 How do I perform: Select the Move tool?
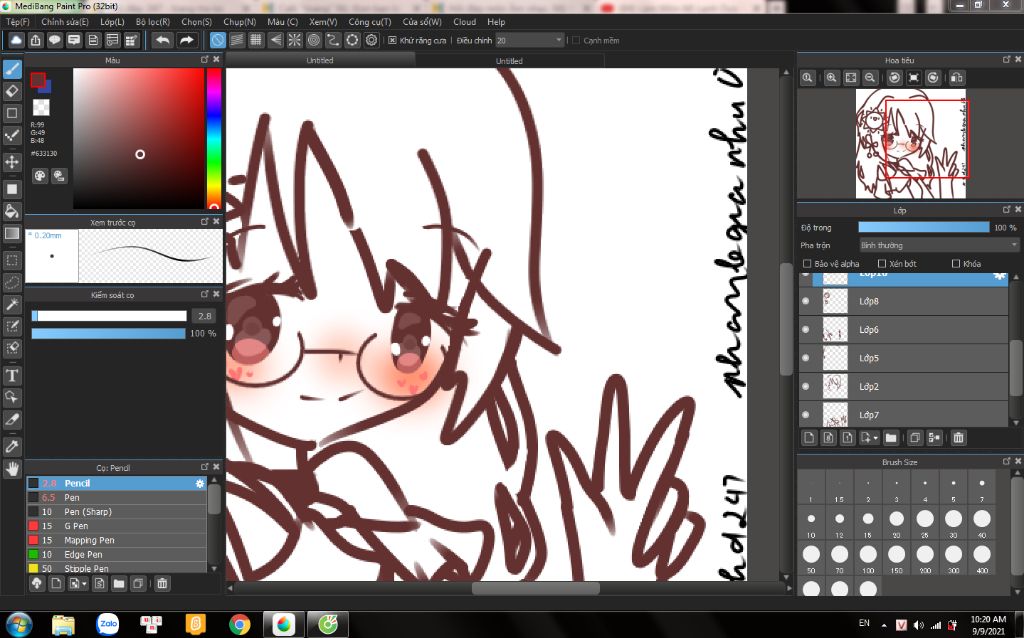(x=12, y=162)
